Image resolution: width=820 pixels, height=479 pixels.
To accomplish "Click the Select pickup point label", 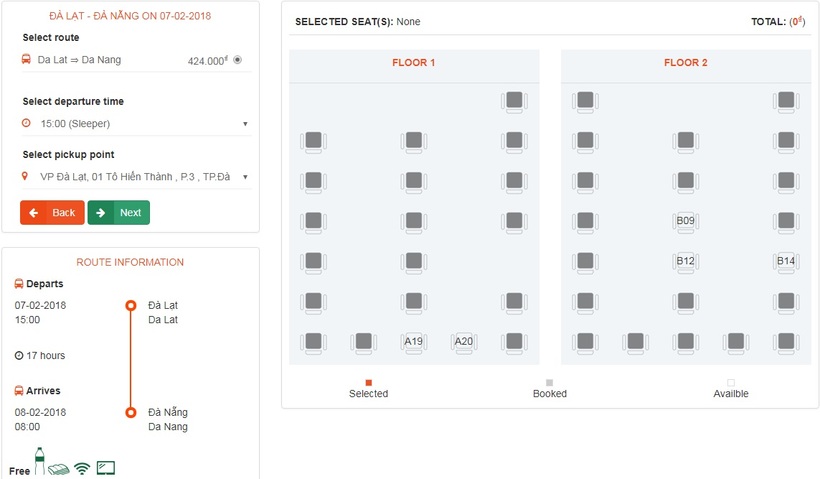I will click(69, 155).
